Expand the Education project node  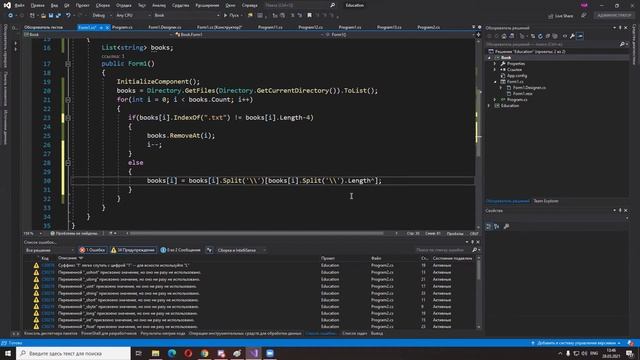pos(489,106)
